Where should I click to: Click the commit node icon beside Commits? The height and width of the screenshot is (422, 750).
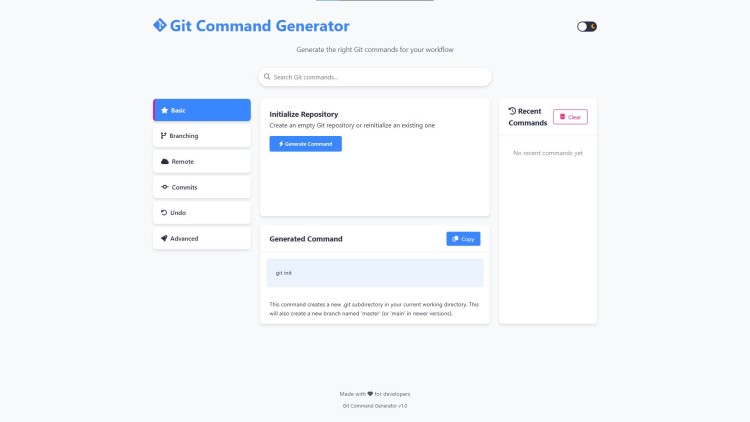pos(165,187)
